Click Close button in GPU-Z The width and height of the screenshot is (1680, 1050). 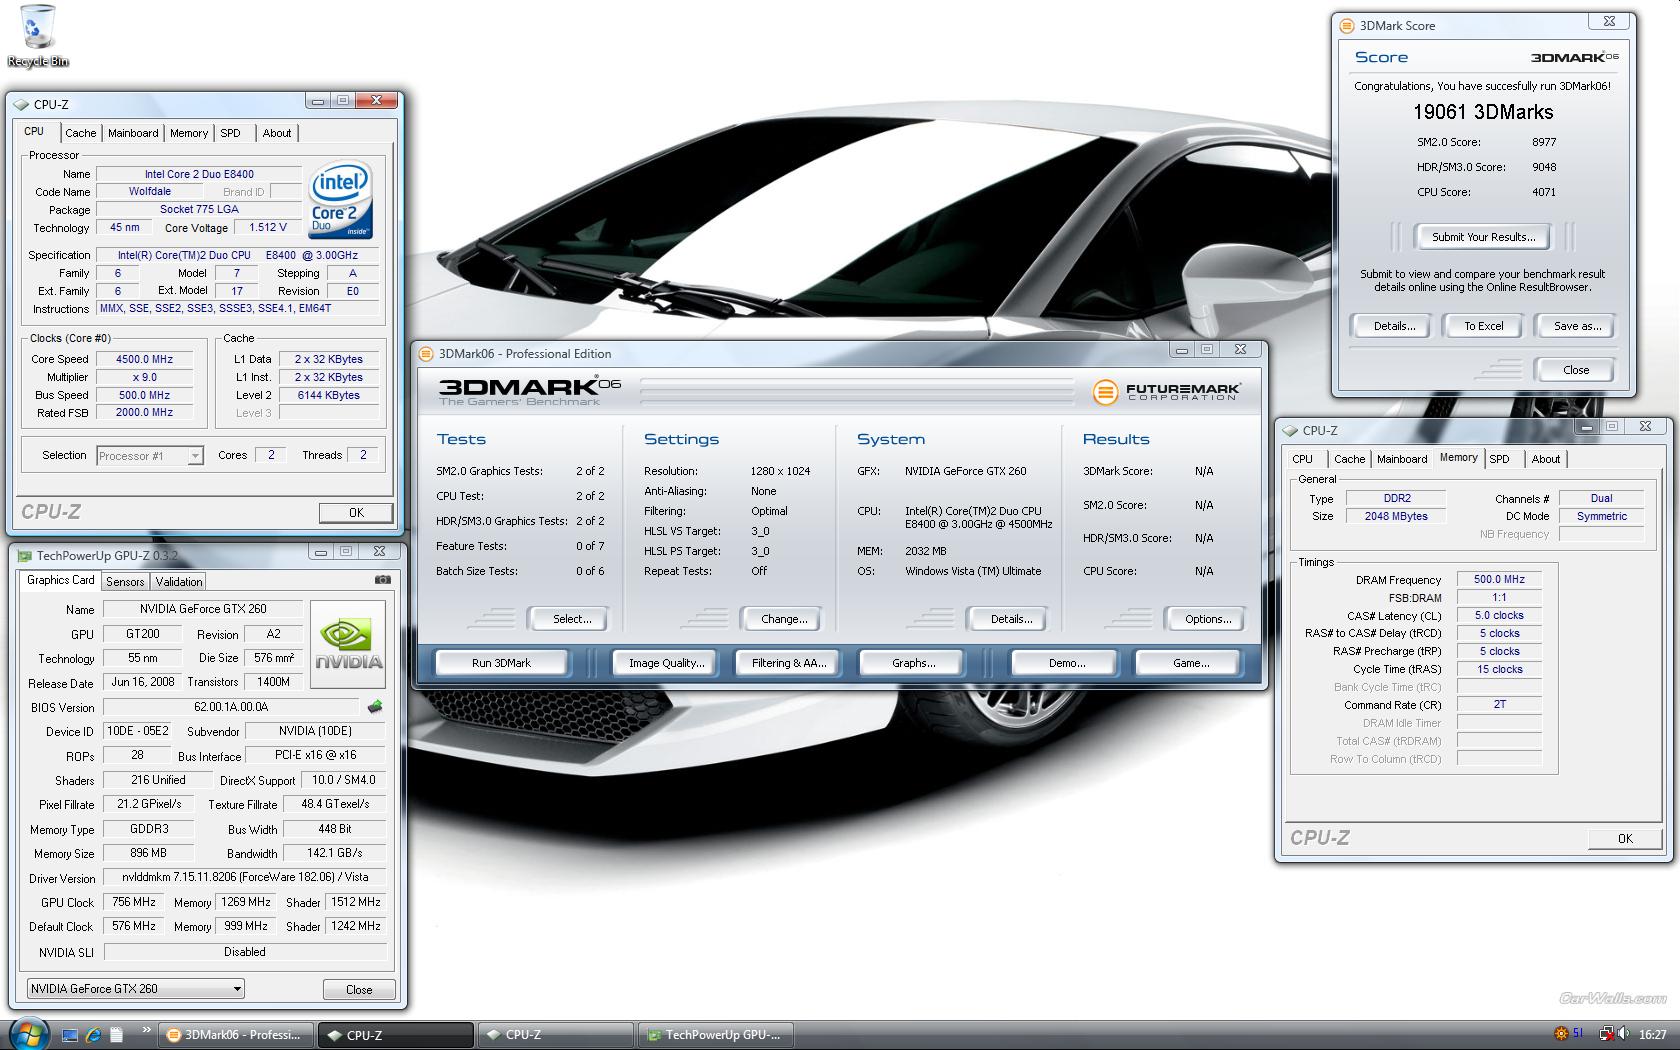pos(359,989)
